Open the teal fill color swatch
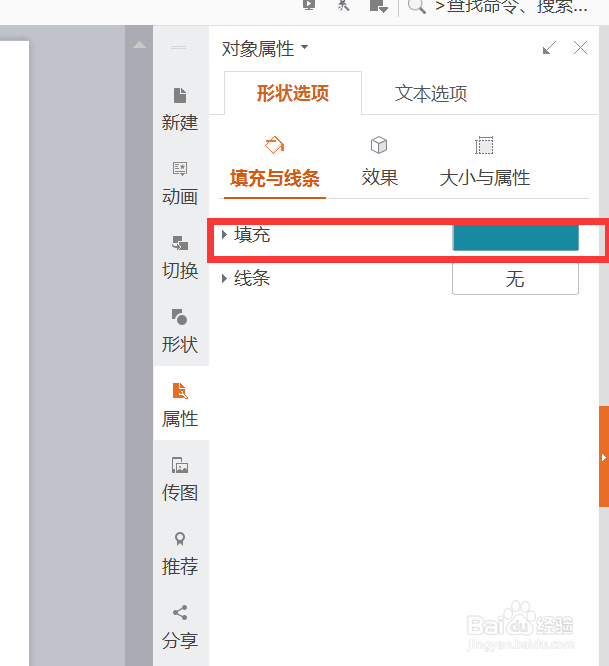The image size is (609, 666). tap(516, 238)
